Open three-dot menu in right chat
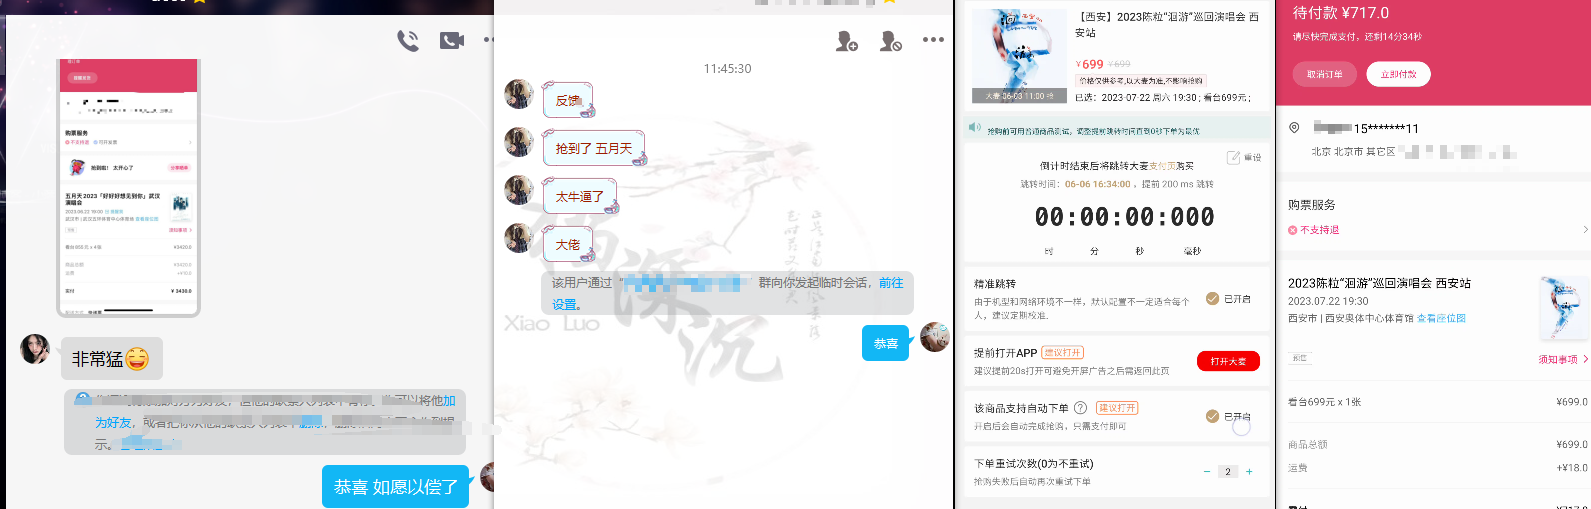 [x=933, y=40]
